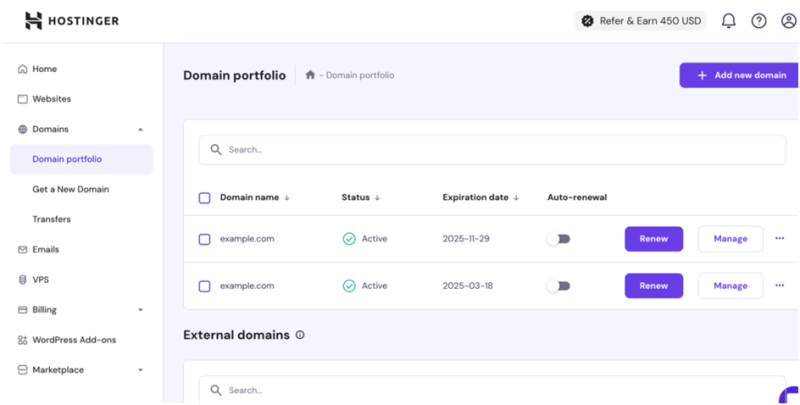800x405 pixels.
Task: Open the user profile account icon
Action: point(786,20)
